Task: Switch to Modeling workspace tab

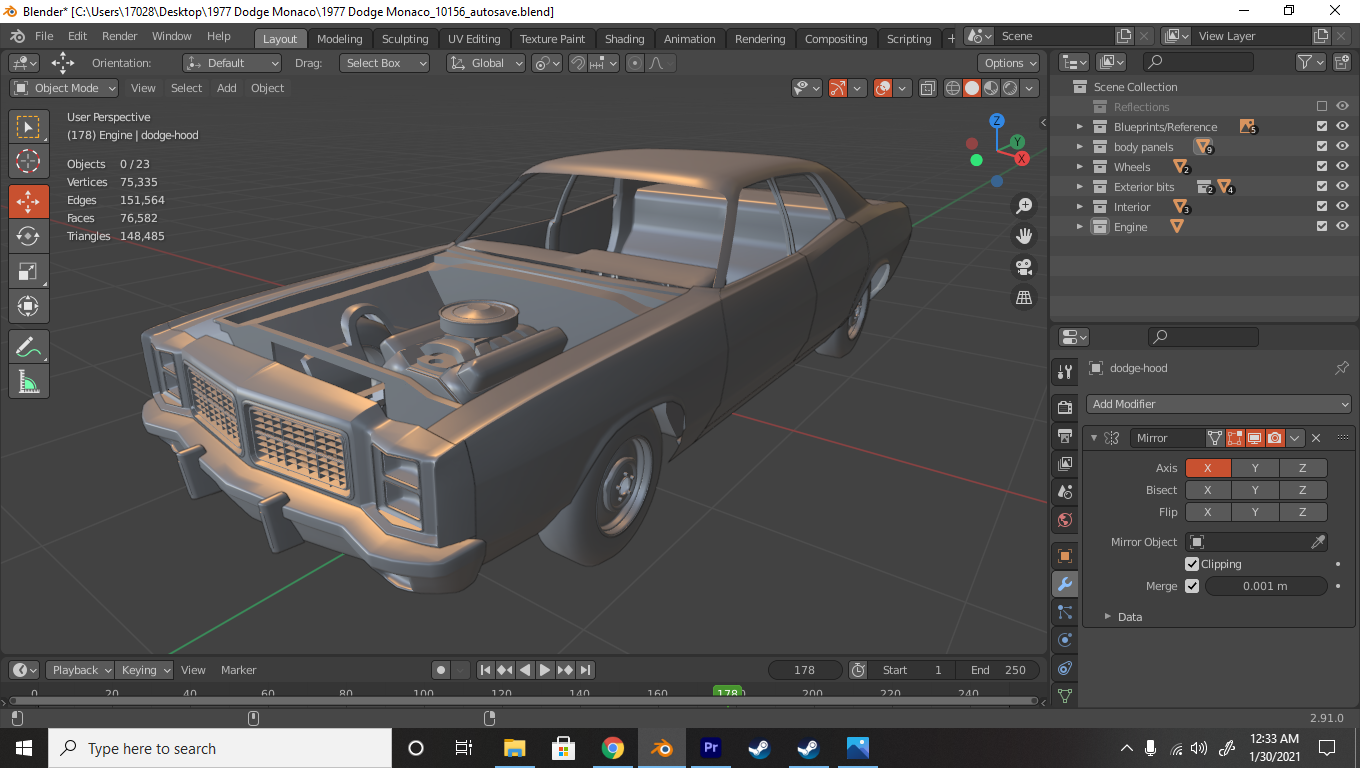Action: [340, 39]
